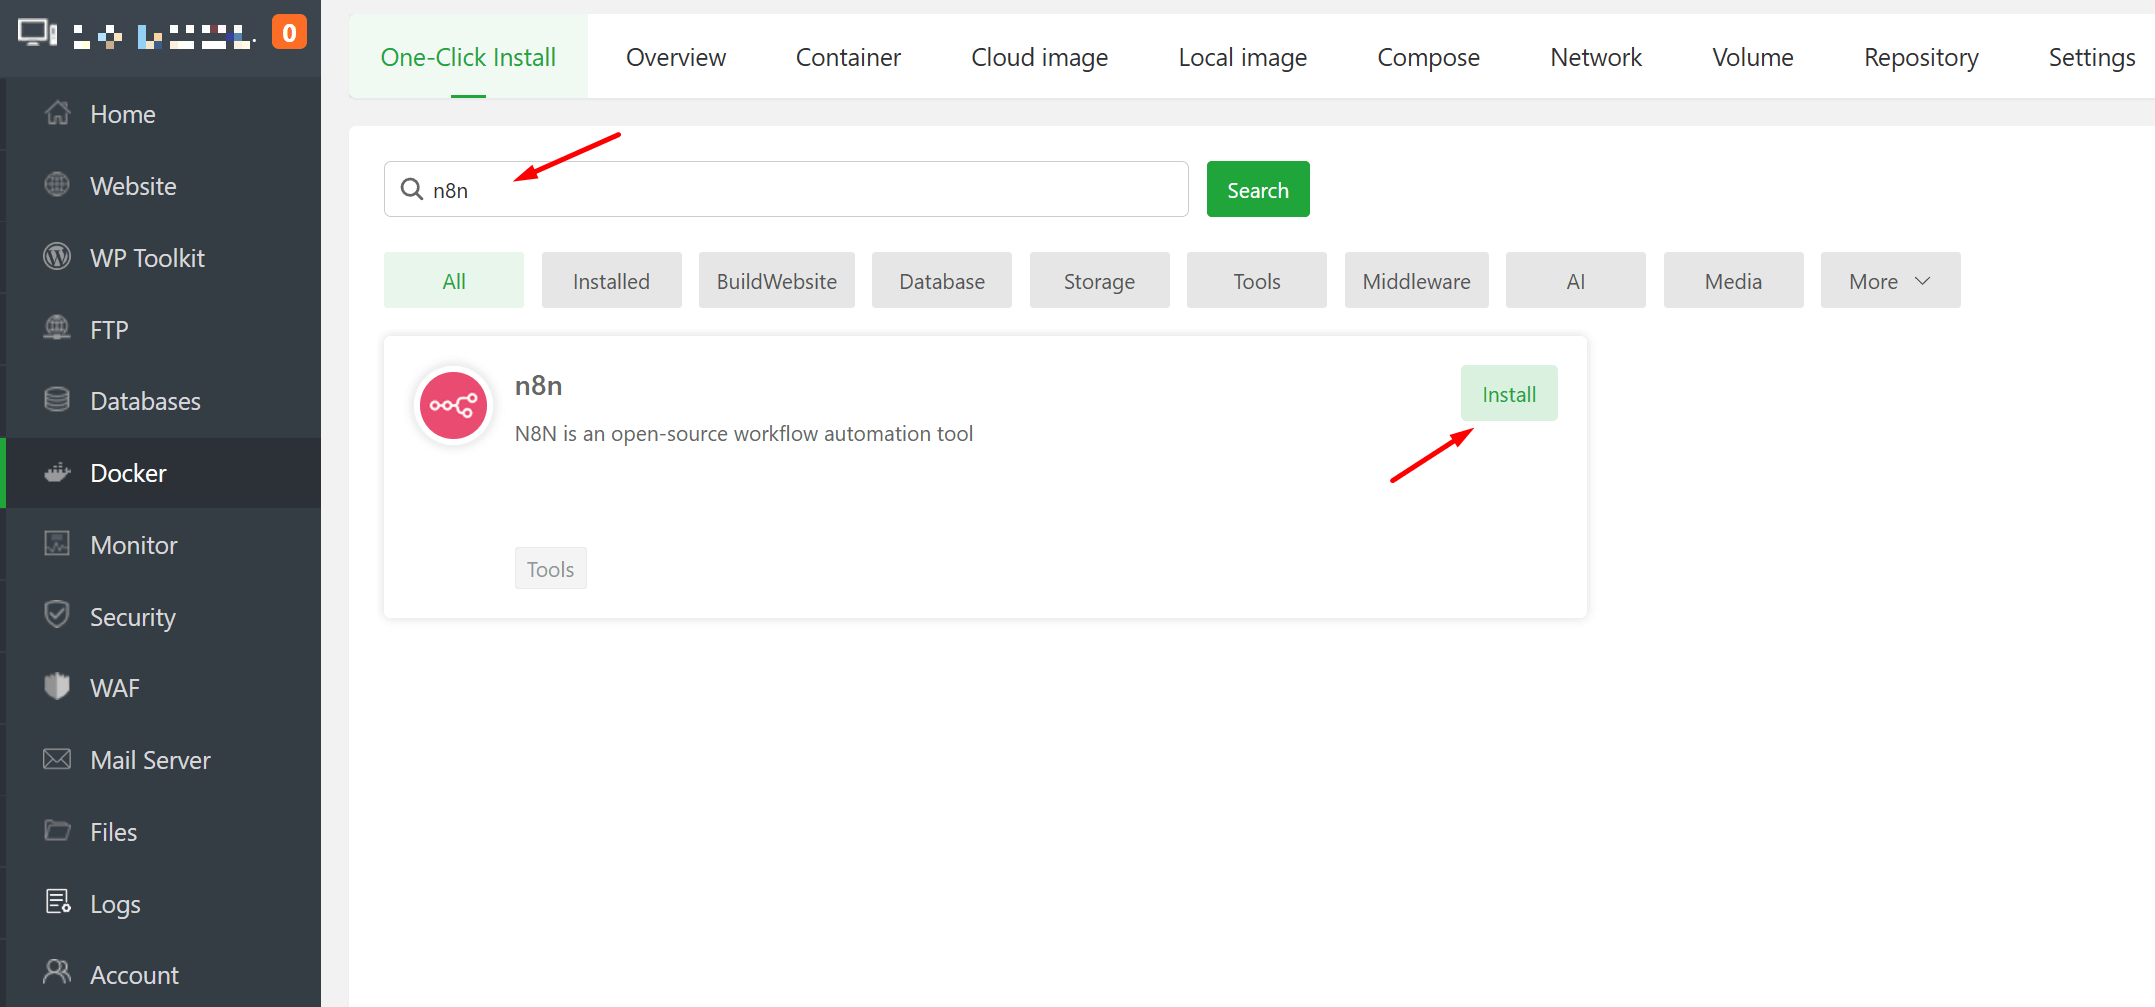Click the n8n app logo
This screenshot has width=2155, height=1007.
tap(453, 406)
